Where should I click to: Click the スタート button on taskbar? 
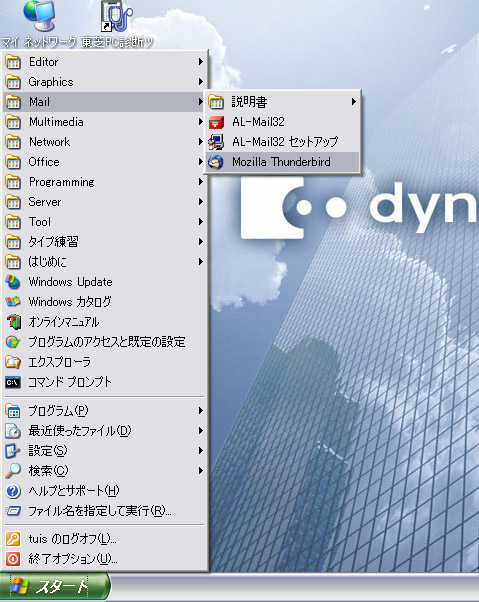54,587
